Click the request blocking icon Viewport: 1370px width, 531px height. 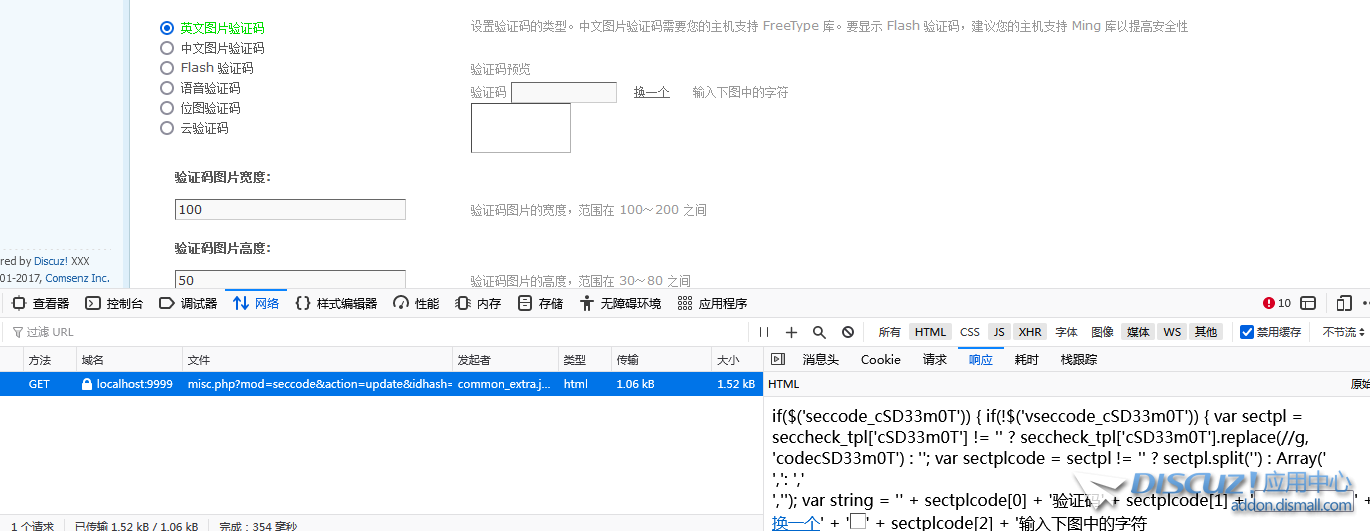tap(848, 332)
